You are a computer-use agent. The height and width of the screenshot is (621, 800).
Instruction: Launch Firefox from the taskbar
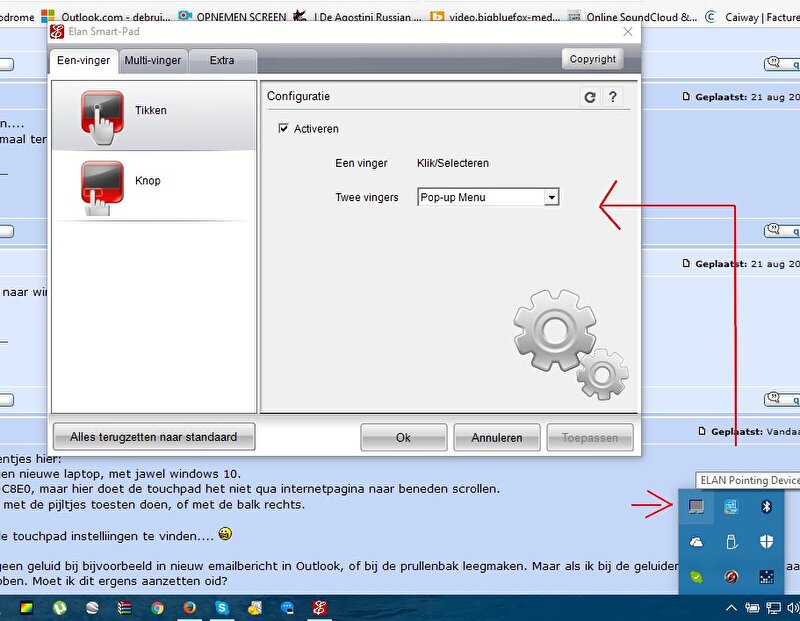pyautogui.click(x=190, y=607)
